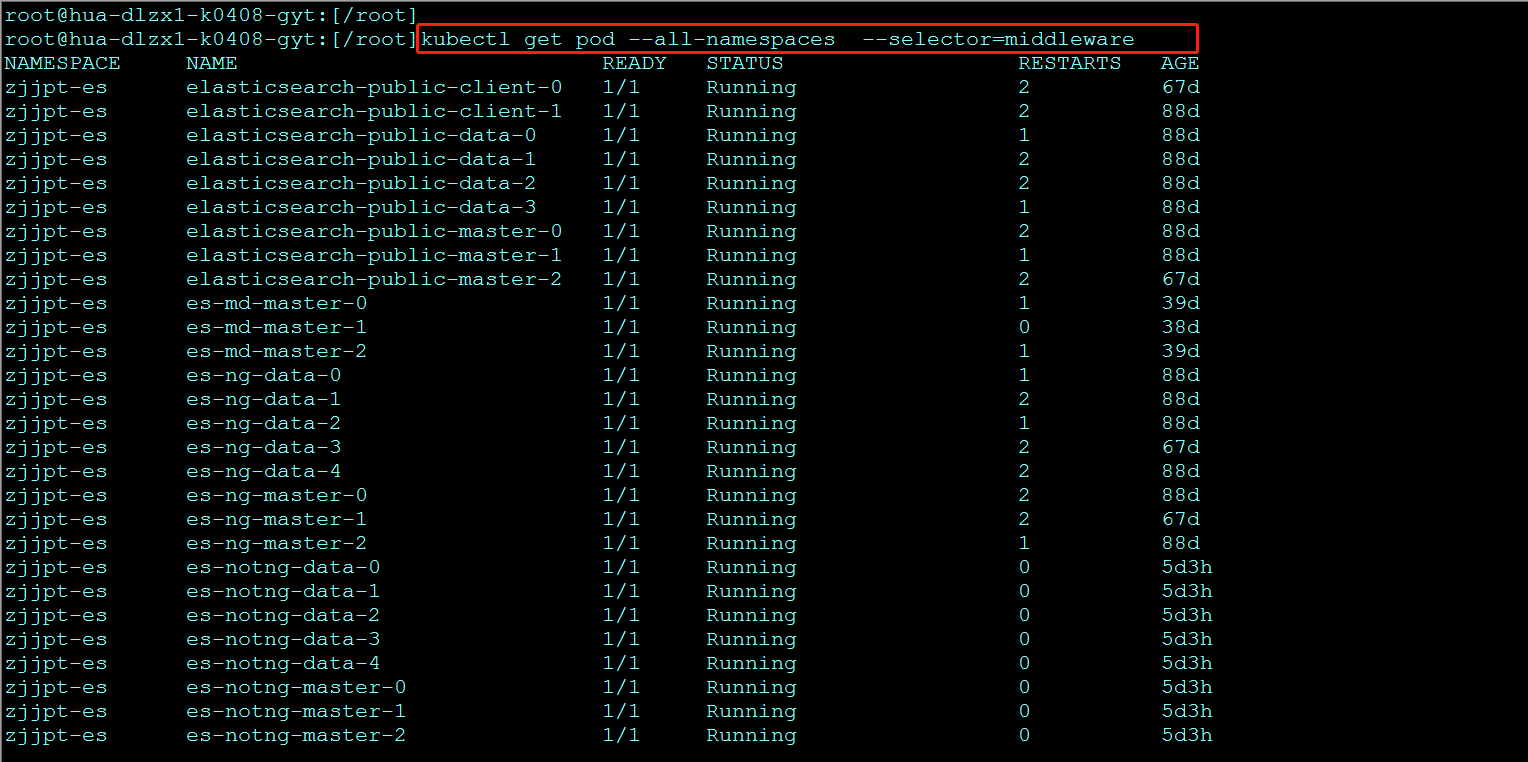Click the 38d age of es-md-master-1

1180,327
